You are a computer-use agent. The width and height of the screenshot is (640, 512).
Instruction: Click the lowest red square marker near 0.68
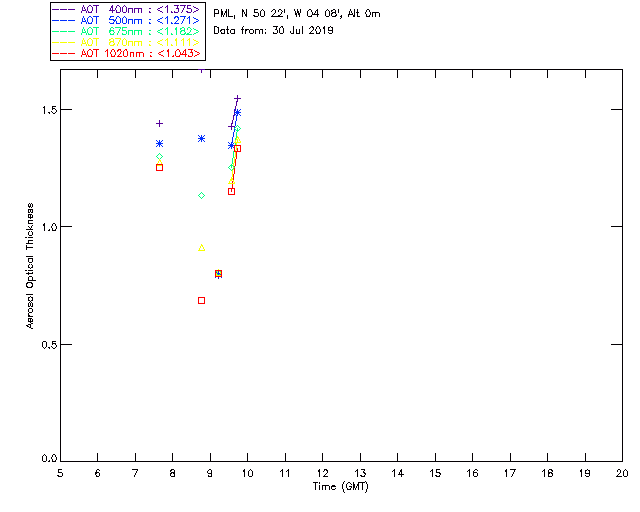(201, 301)
